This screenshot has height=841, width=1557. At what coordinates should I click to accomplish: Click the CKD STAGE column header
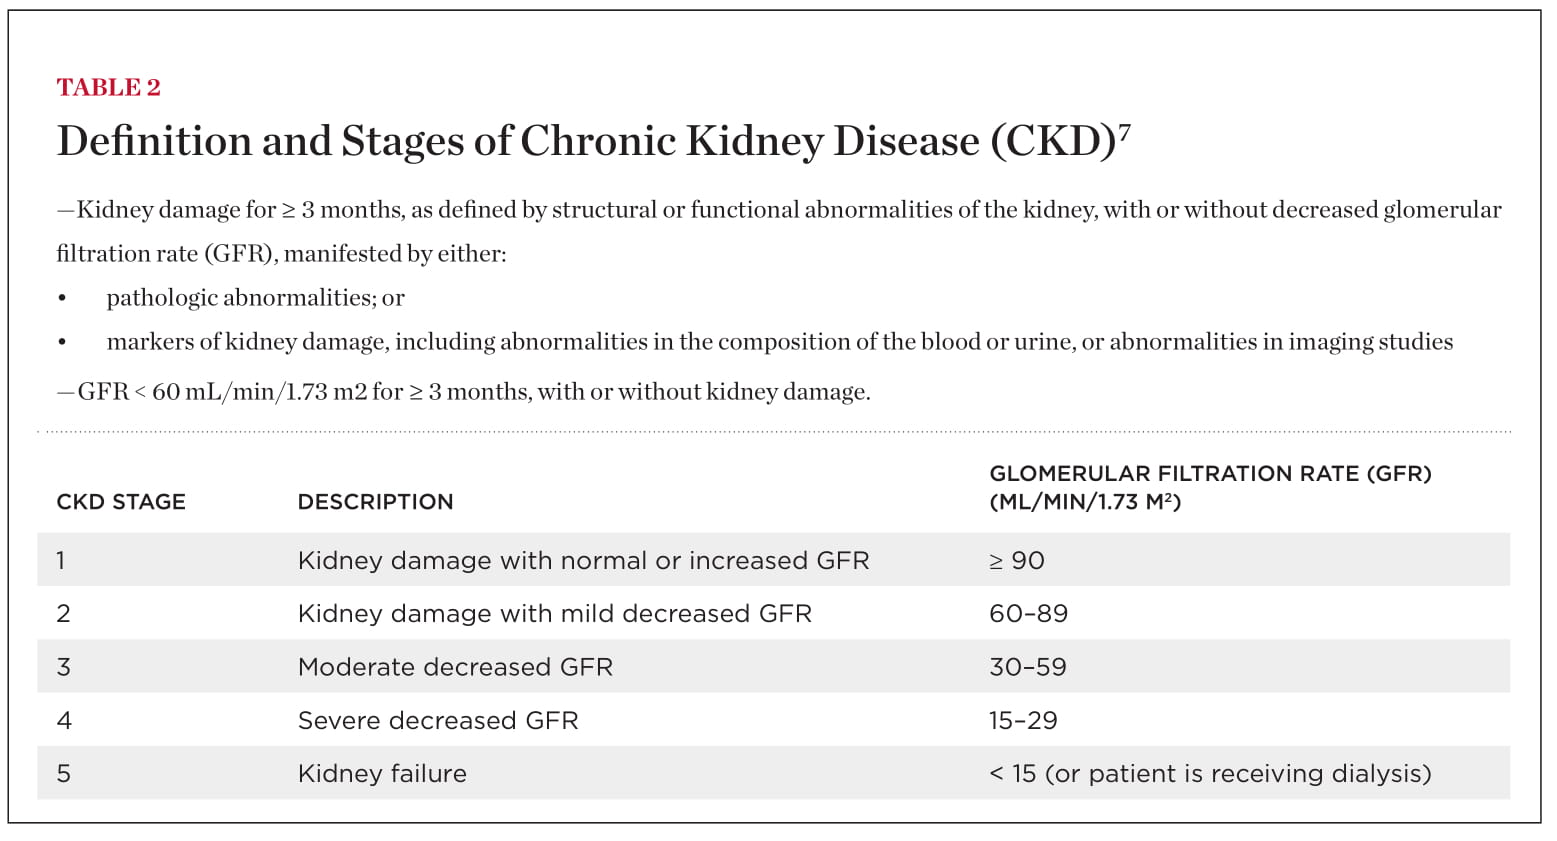(x=121, y=502)
